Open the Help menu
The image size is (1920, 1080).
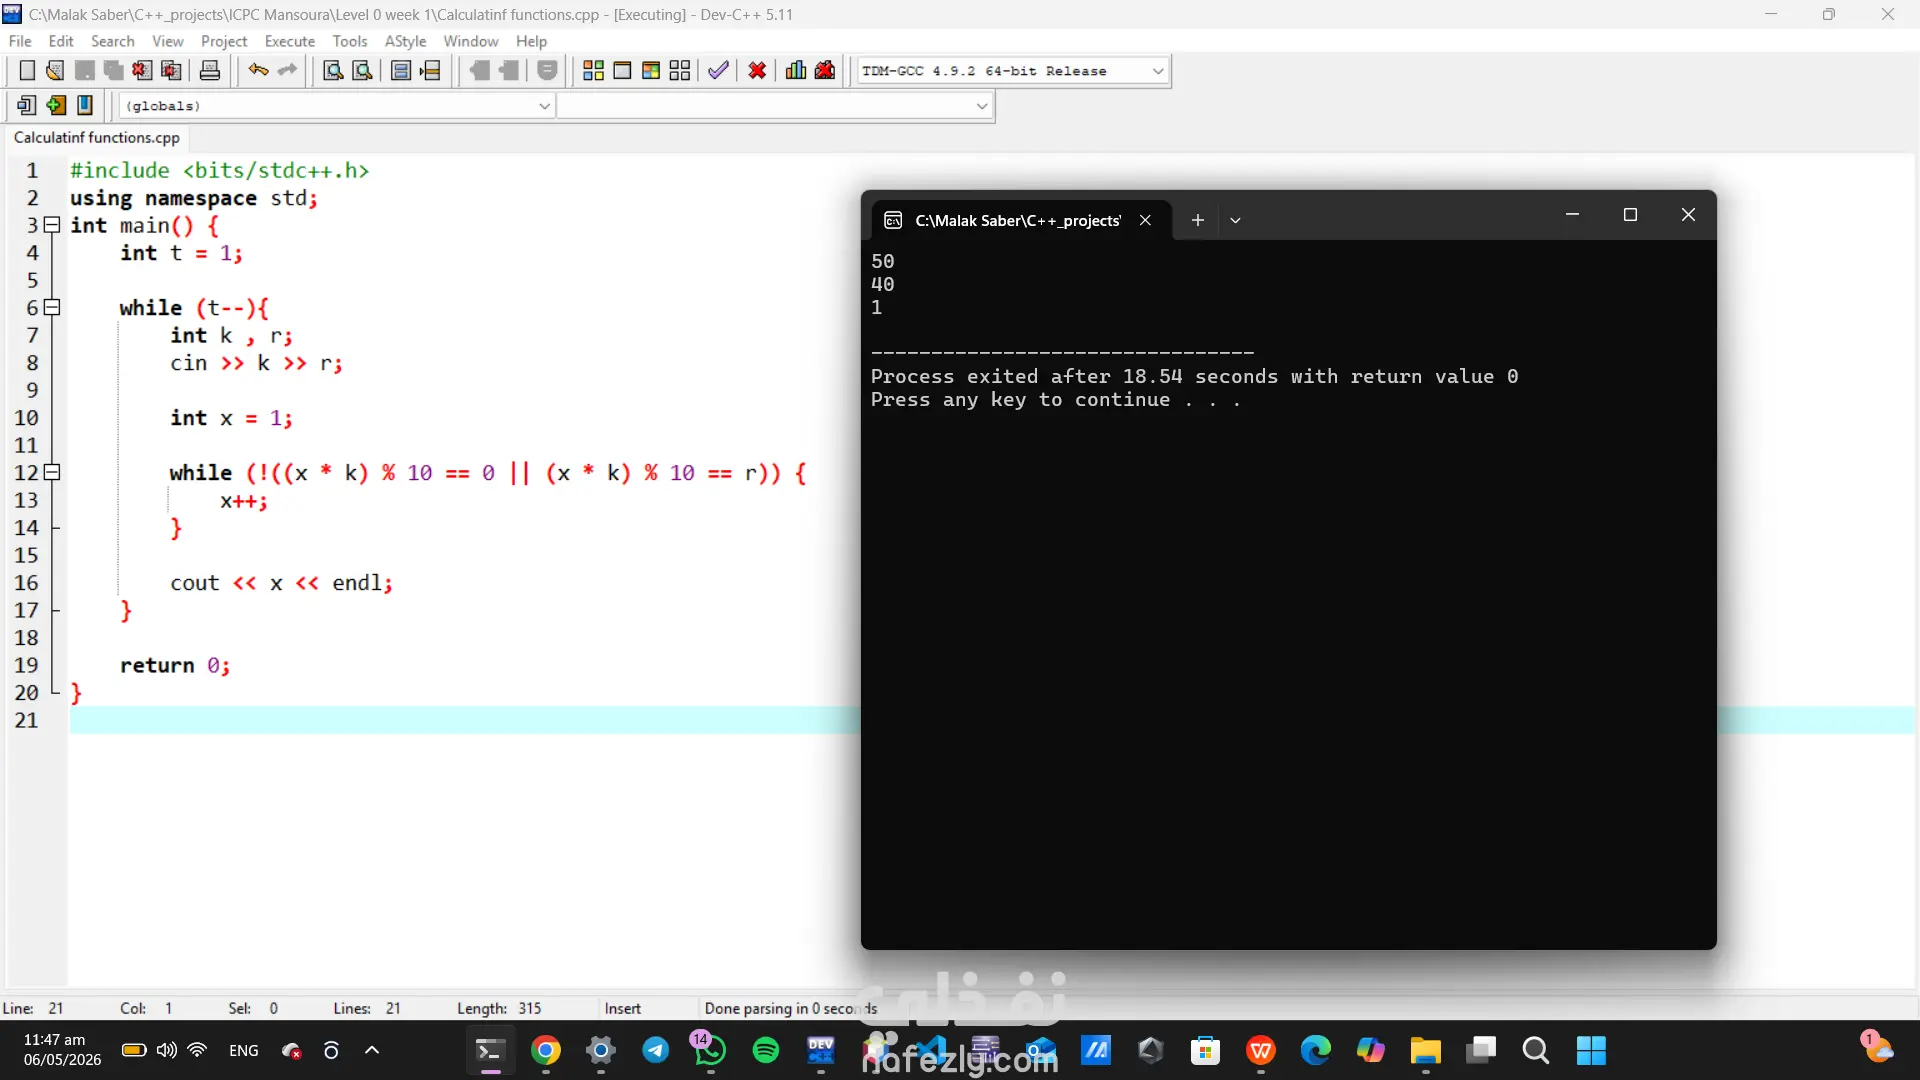click(531, 41)
